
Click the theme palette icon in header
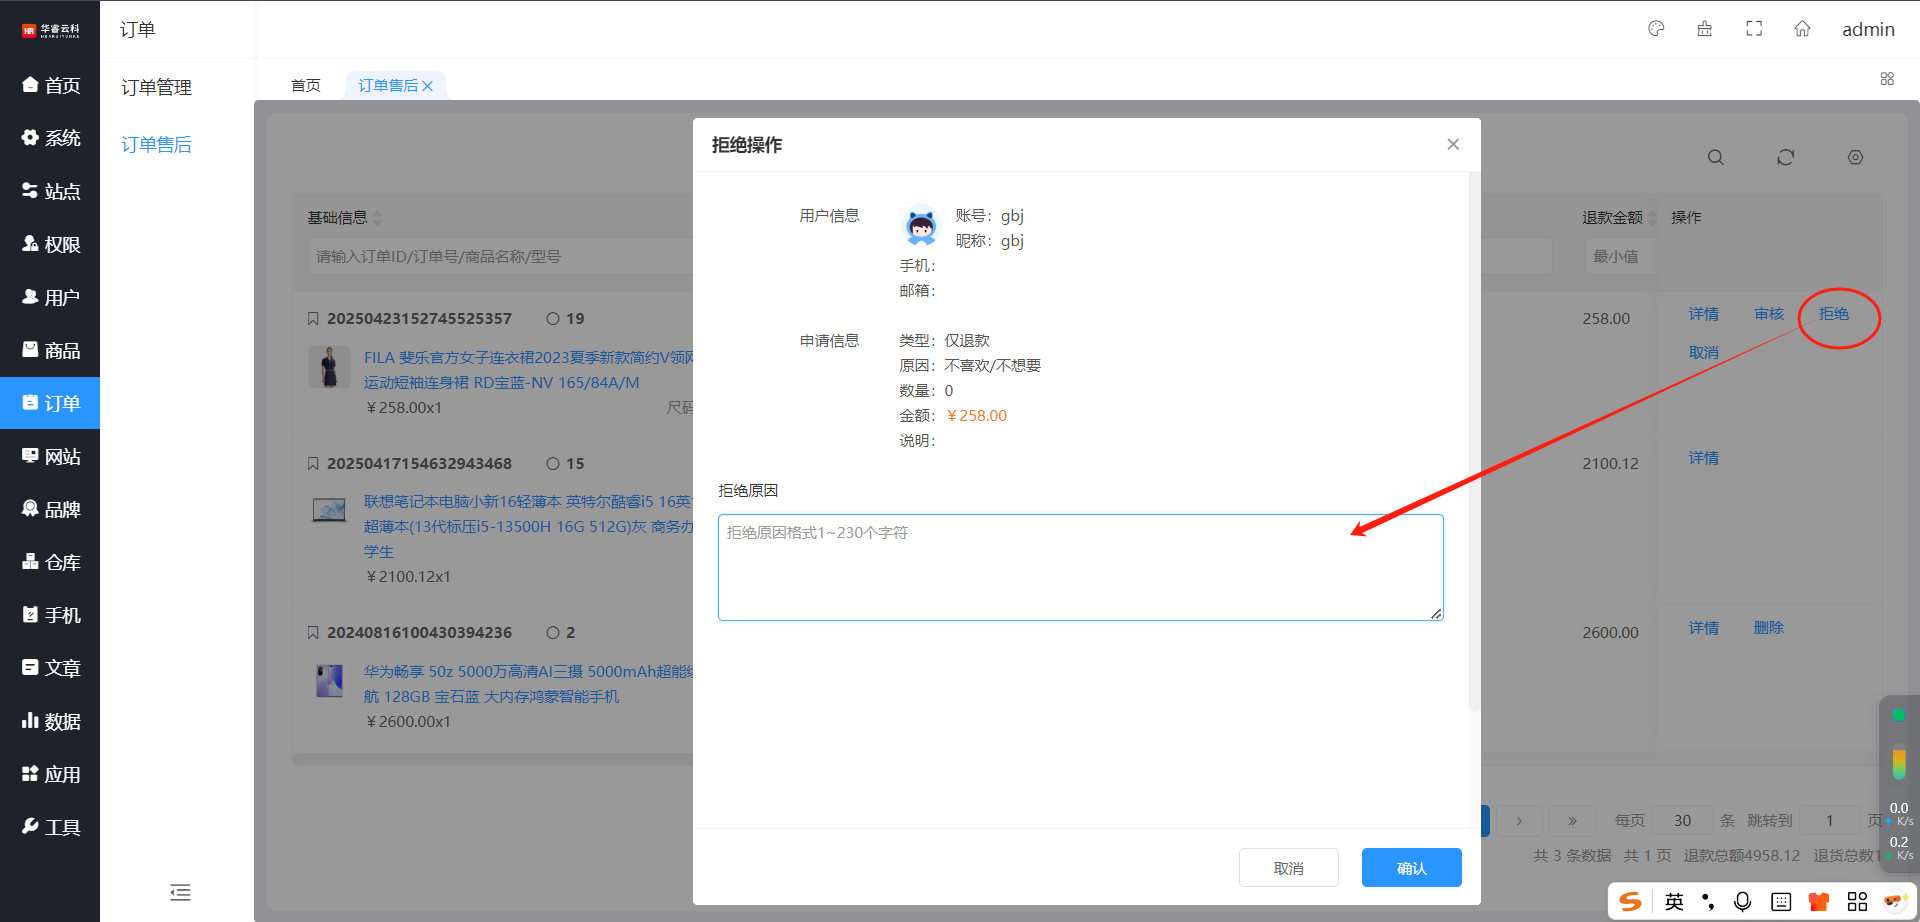coord(1656,29)
